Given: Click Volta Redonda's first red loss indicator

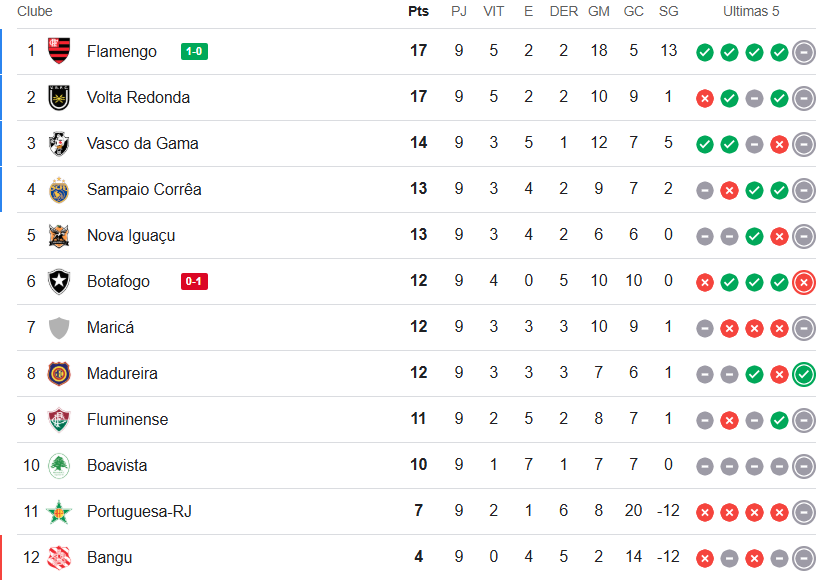Looking at the screenshot, I should click(x=704, y=99).
